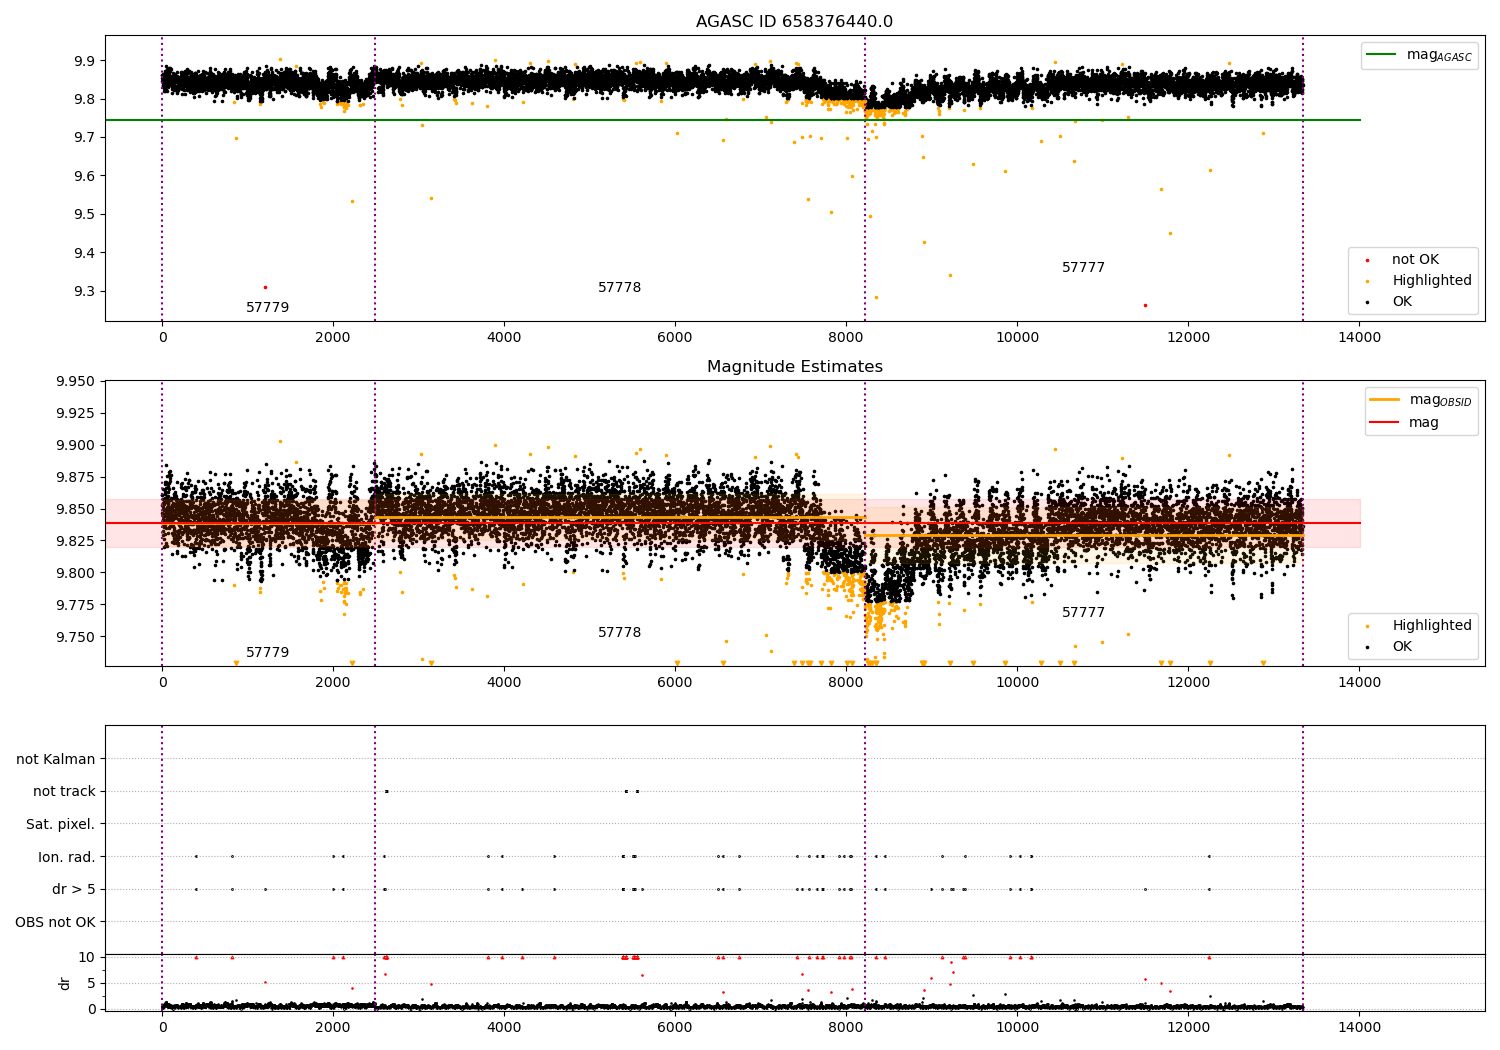Click the 9.750 y-axis tick label
This screenshot has height=1050, width=1500.
click(76, 638)
